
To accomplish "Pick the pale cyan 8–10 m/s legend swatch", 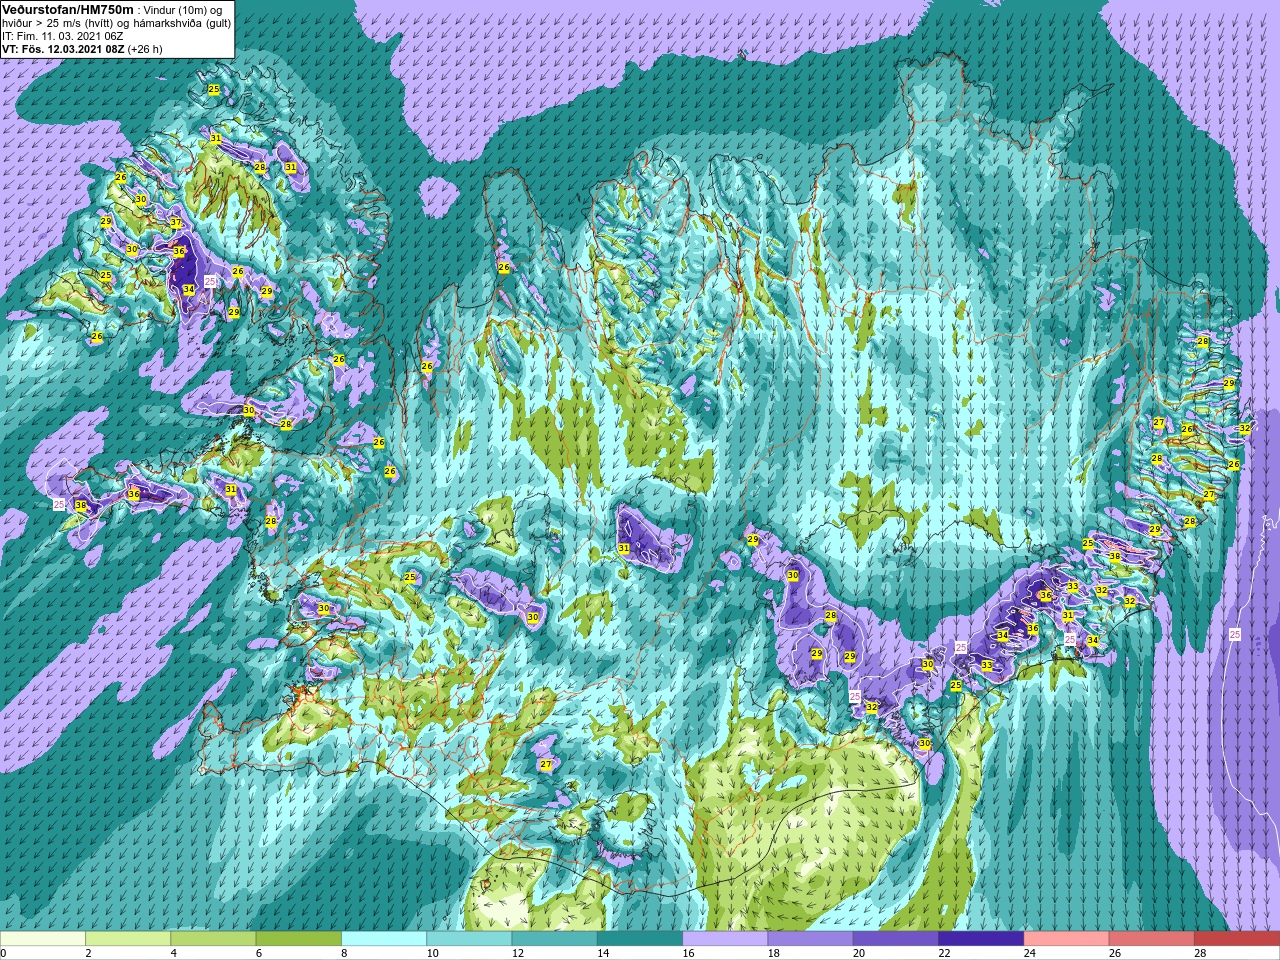I will tap(384, 939).
